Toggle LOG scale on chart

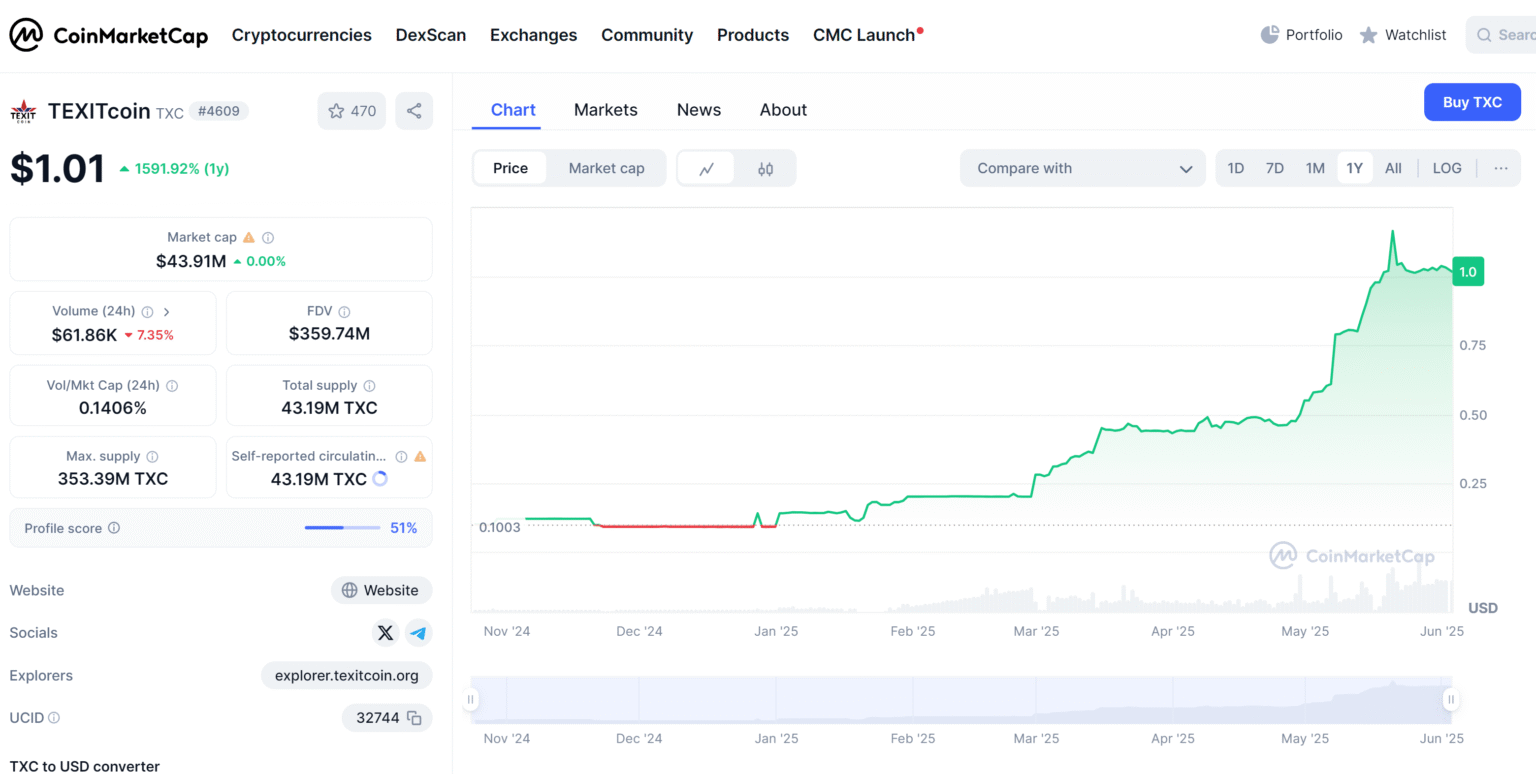[x=1446, y=168]
